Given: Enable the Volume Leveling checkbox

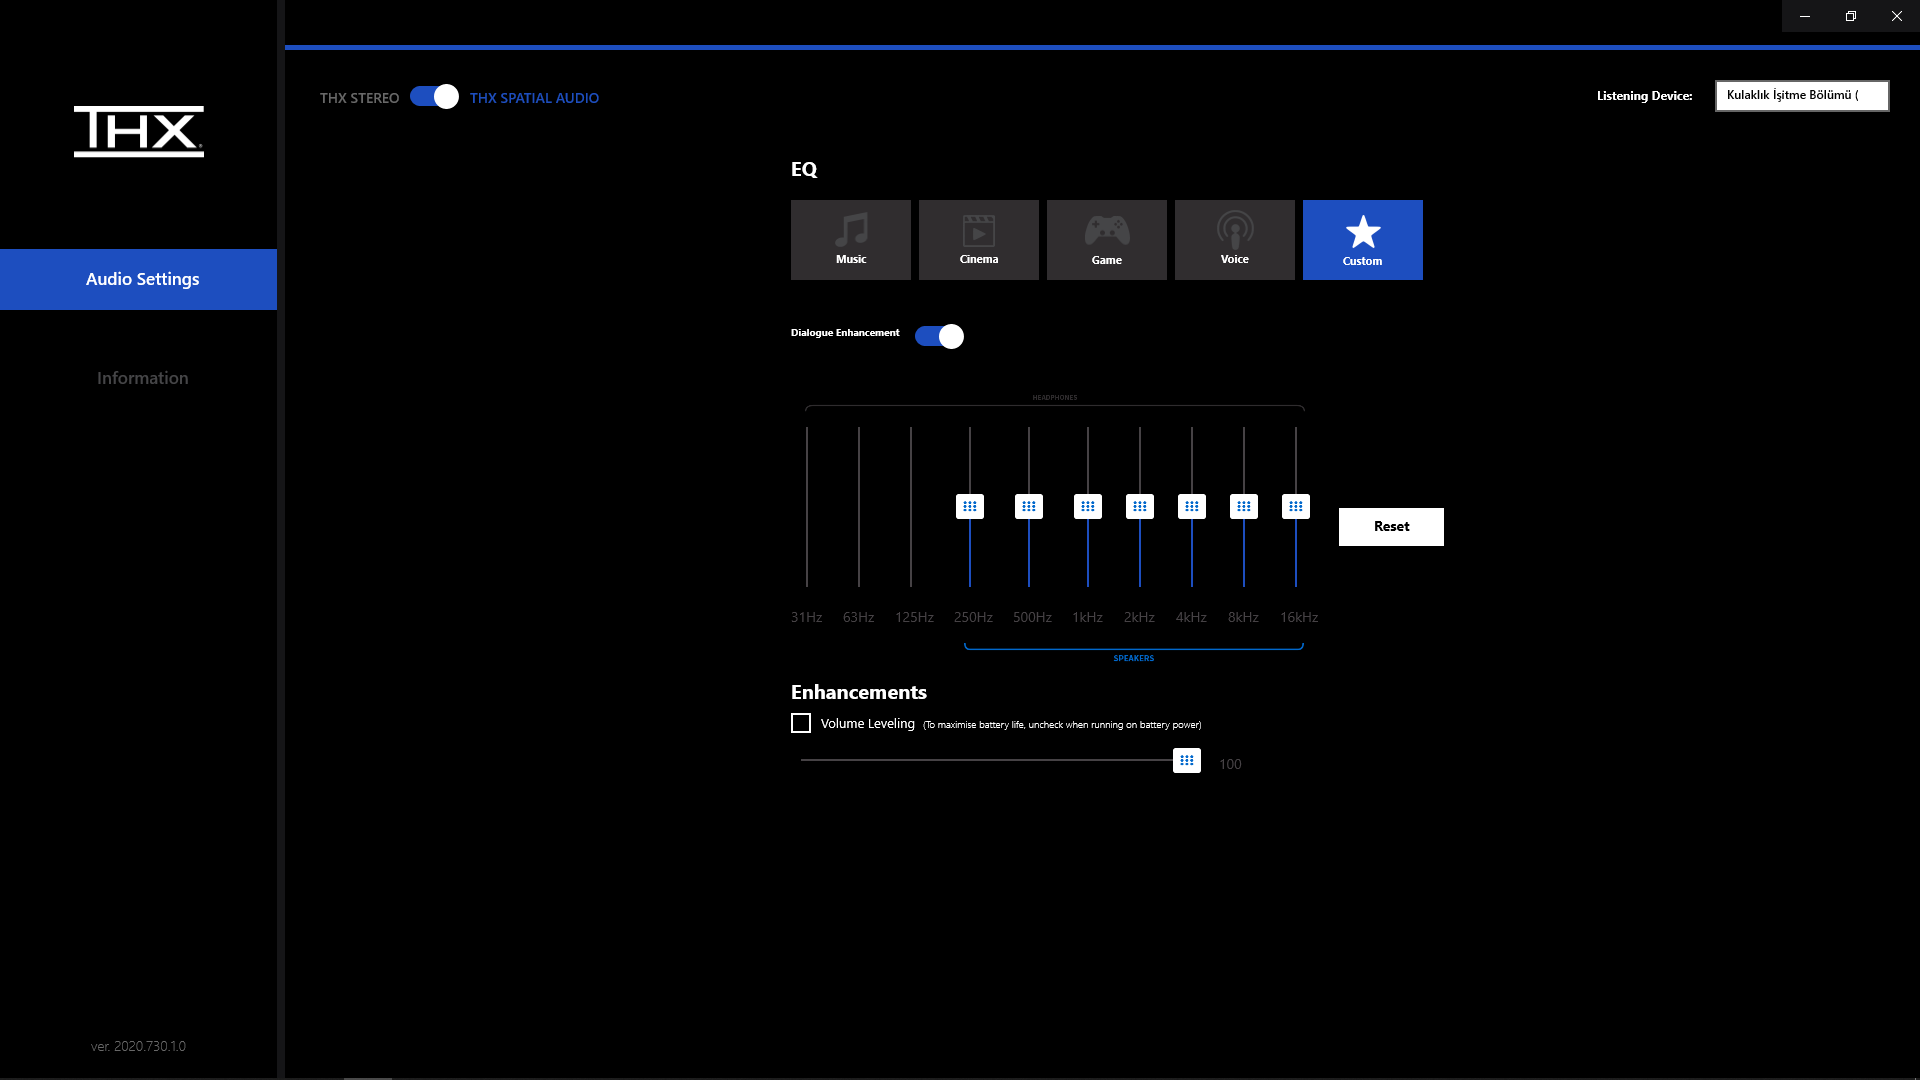Looking at the screenshot, I should tap(801, 723).
